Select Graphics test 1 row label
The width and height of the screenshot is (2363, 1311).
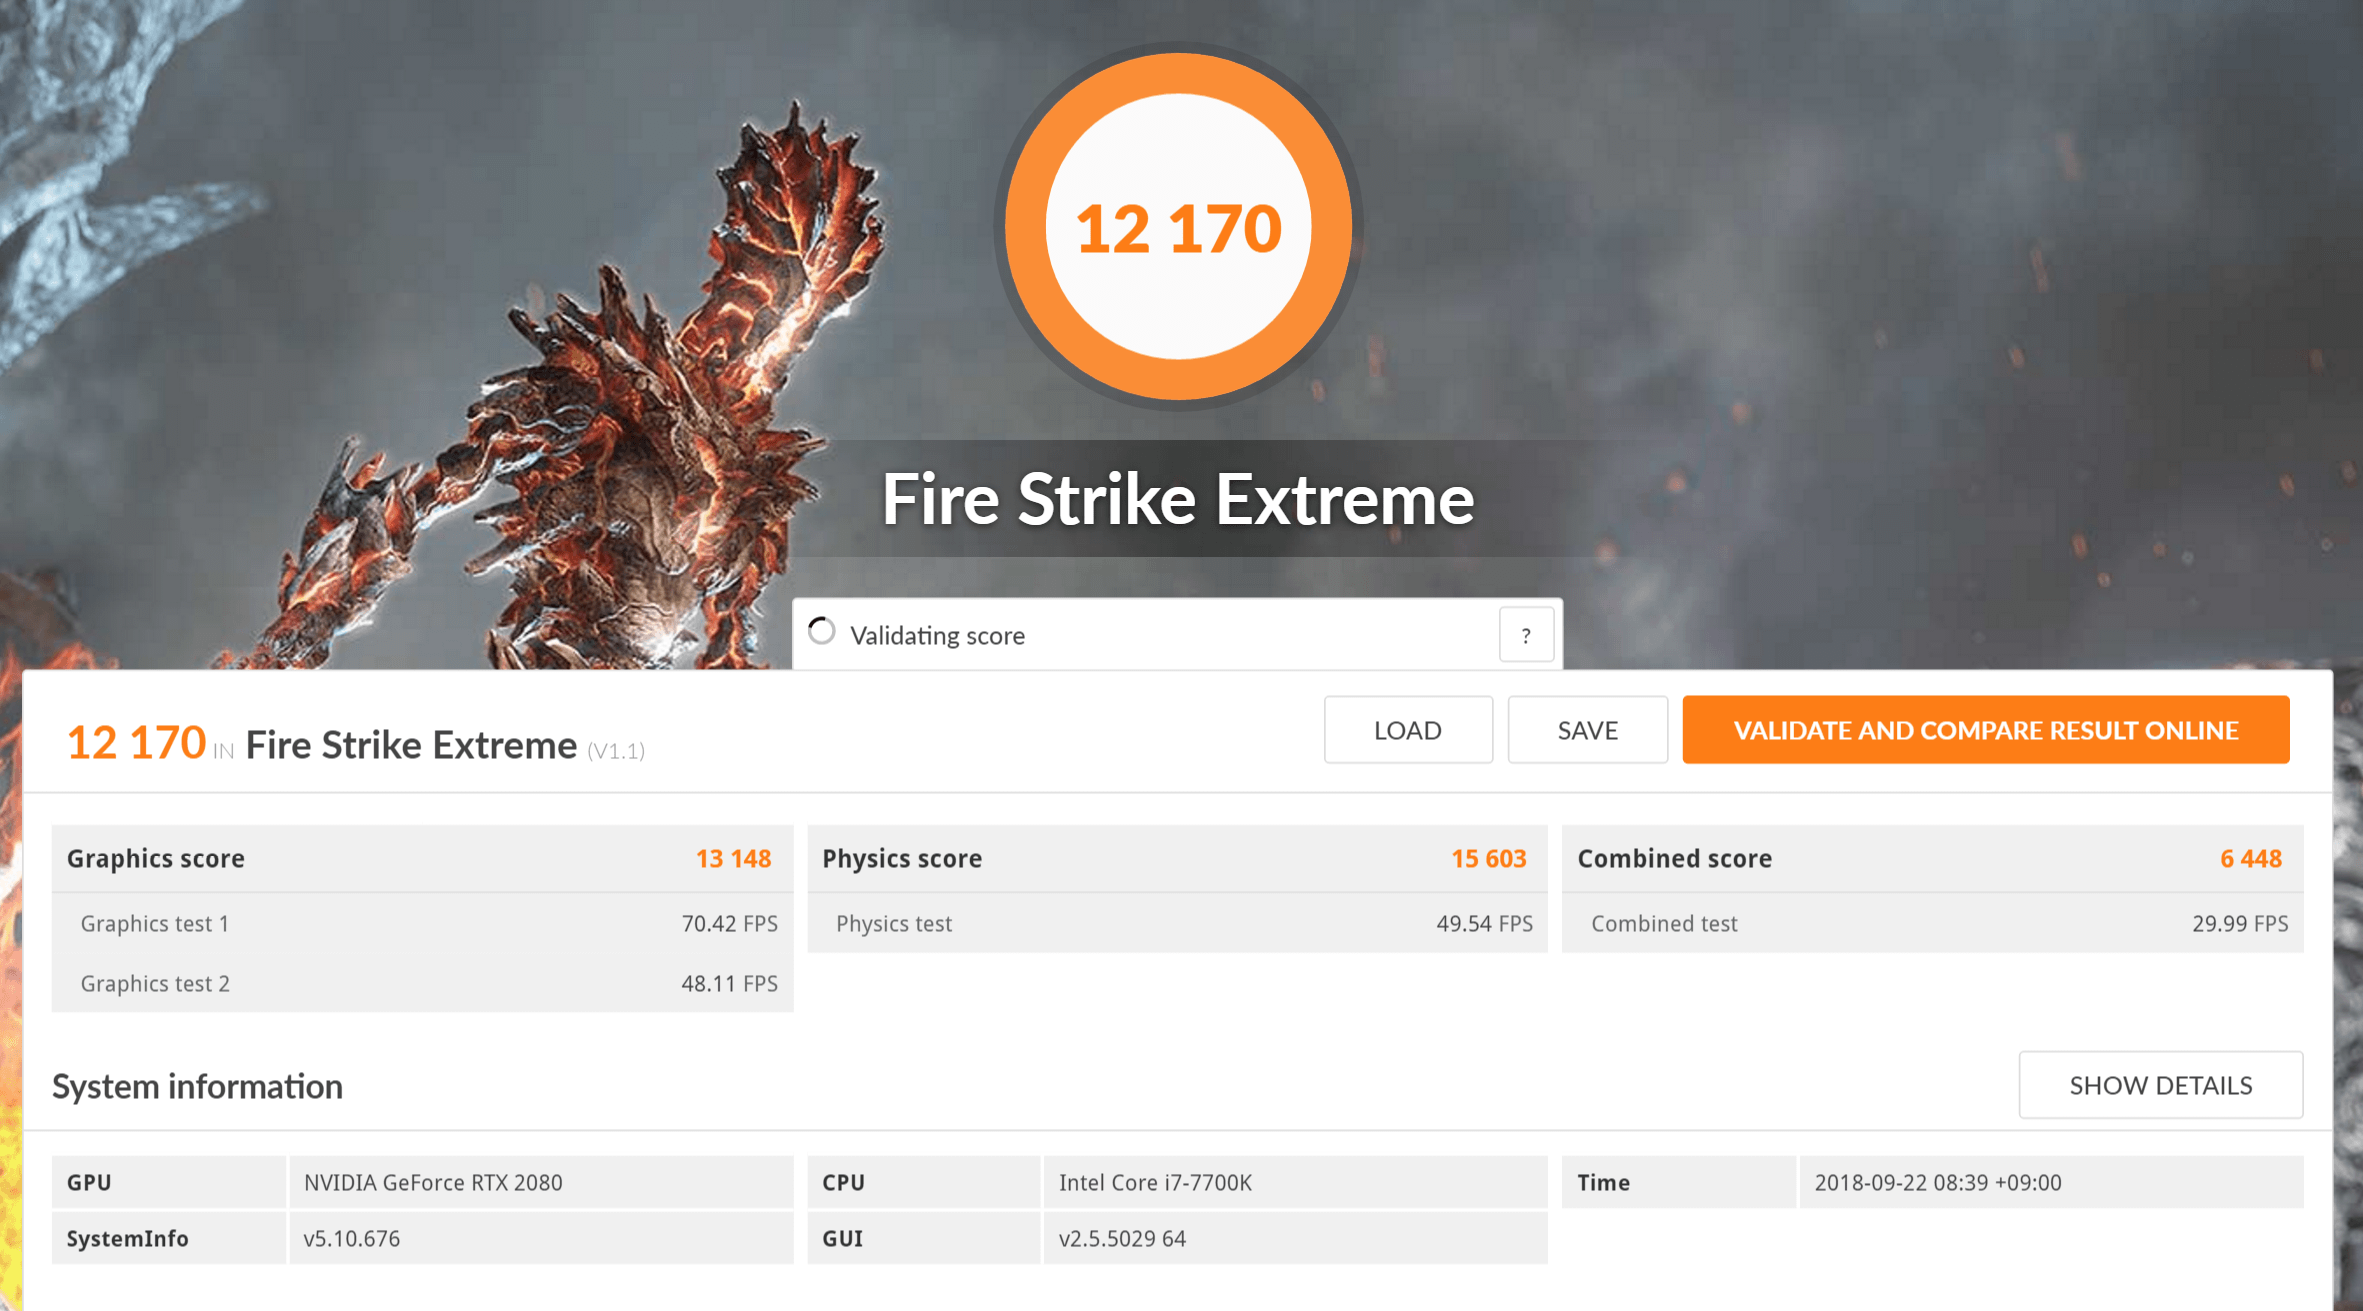point(155,924)
